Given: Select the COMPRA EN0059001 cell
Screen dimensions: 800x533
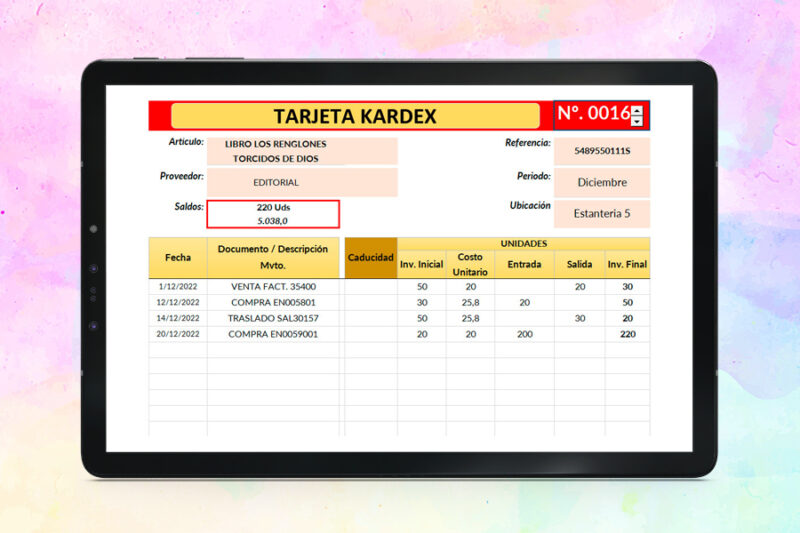Looking at the screenshot, I should click(273, 334).
